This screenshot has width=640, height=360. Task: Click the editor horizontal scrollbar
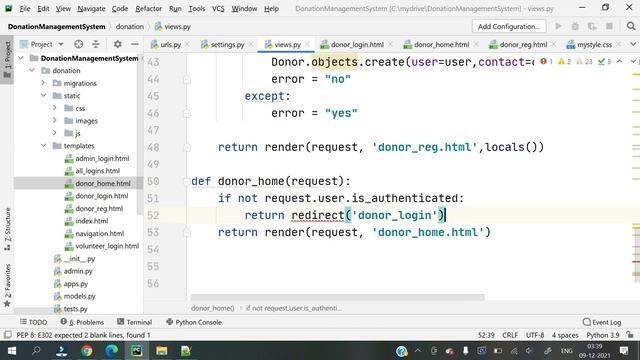click(338, 297)
